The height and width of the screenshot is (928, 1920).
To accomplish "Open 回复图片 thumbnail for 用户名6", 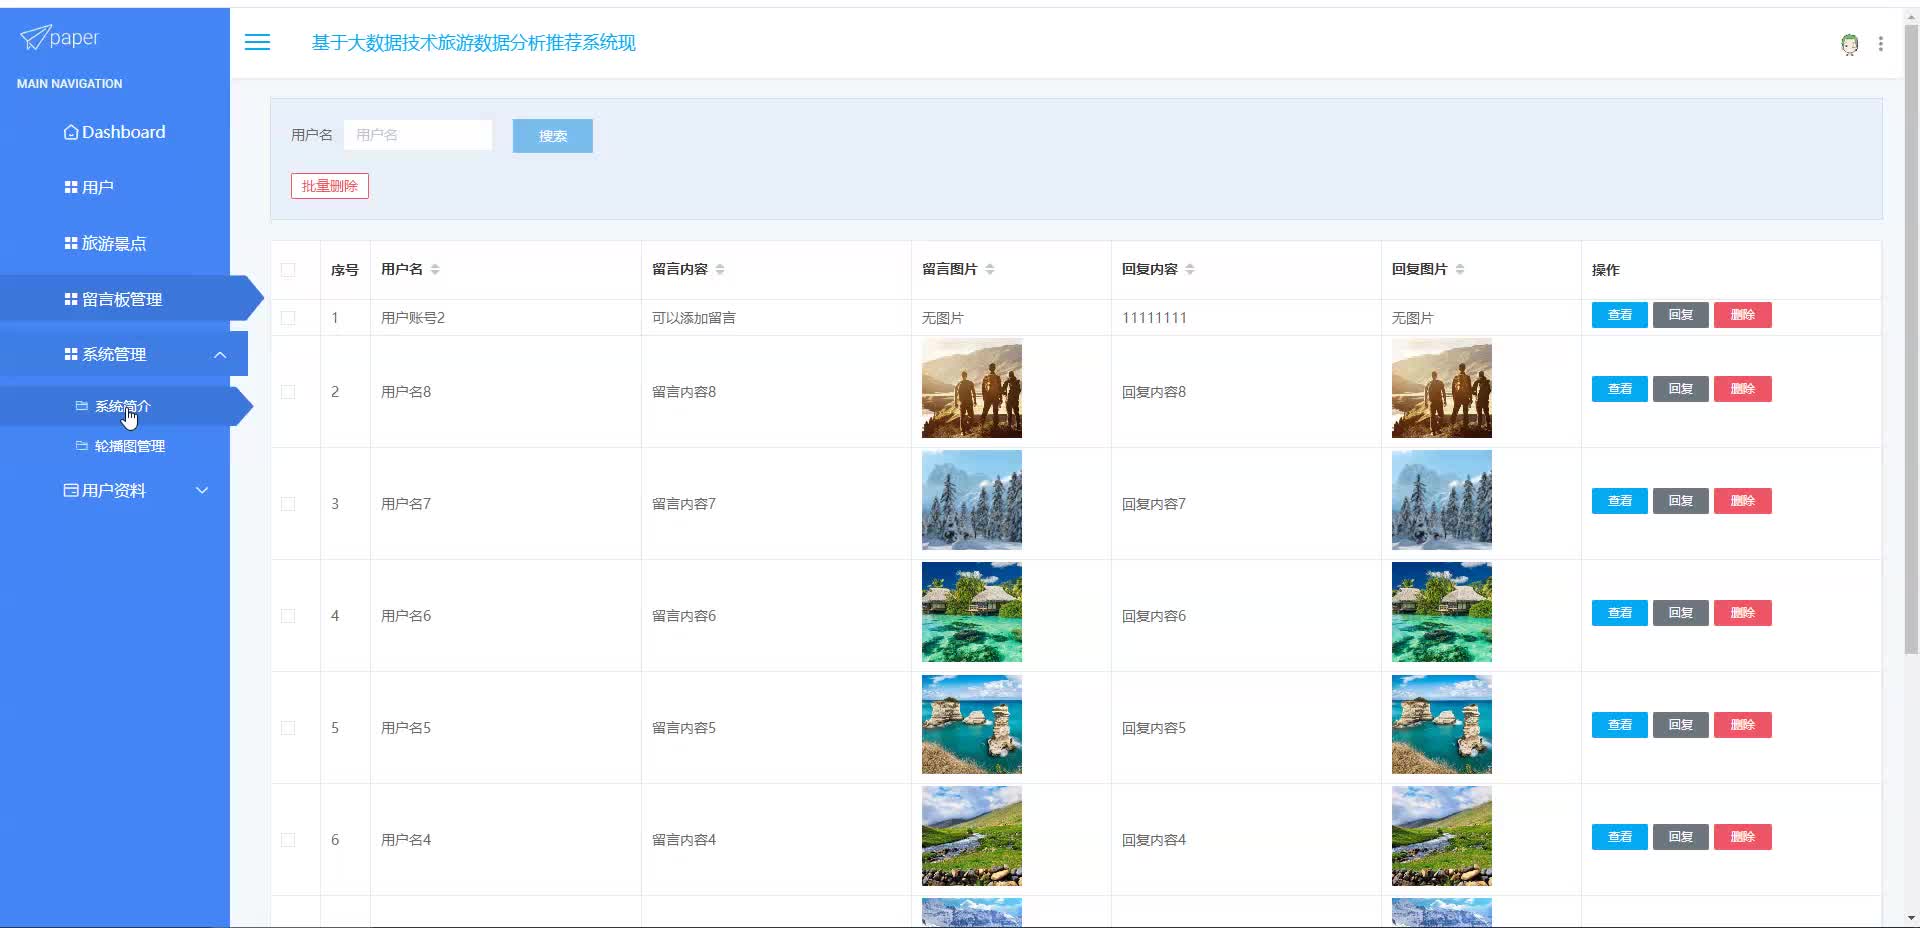I will 1442,612.
